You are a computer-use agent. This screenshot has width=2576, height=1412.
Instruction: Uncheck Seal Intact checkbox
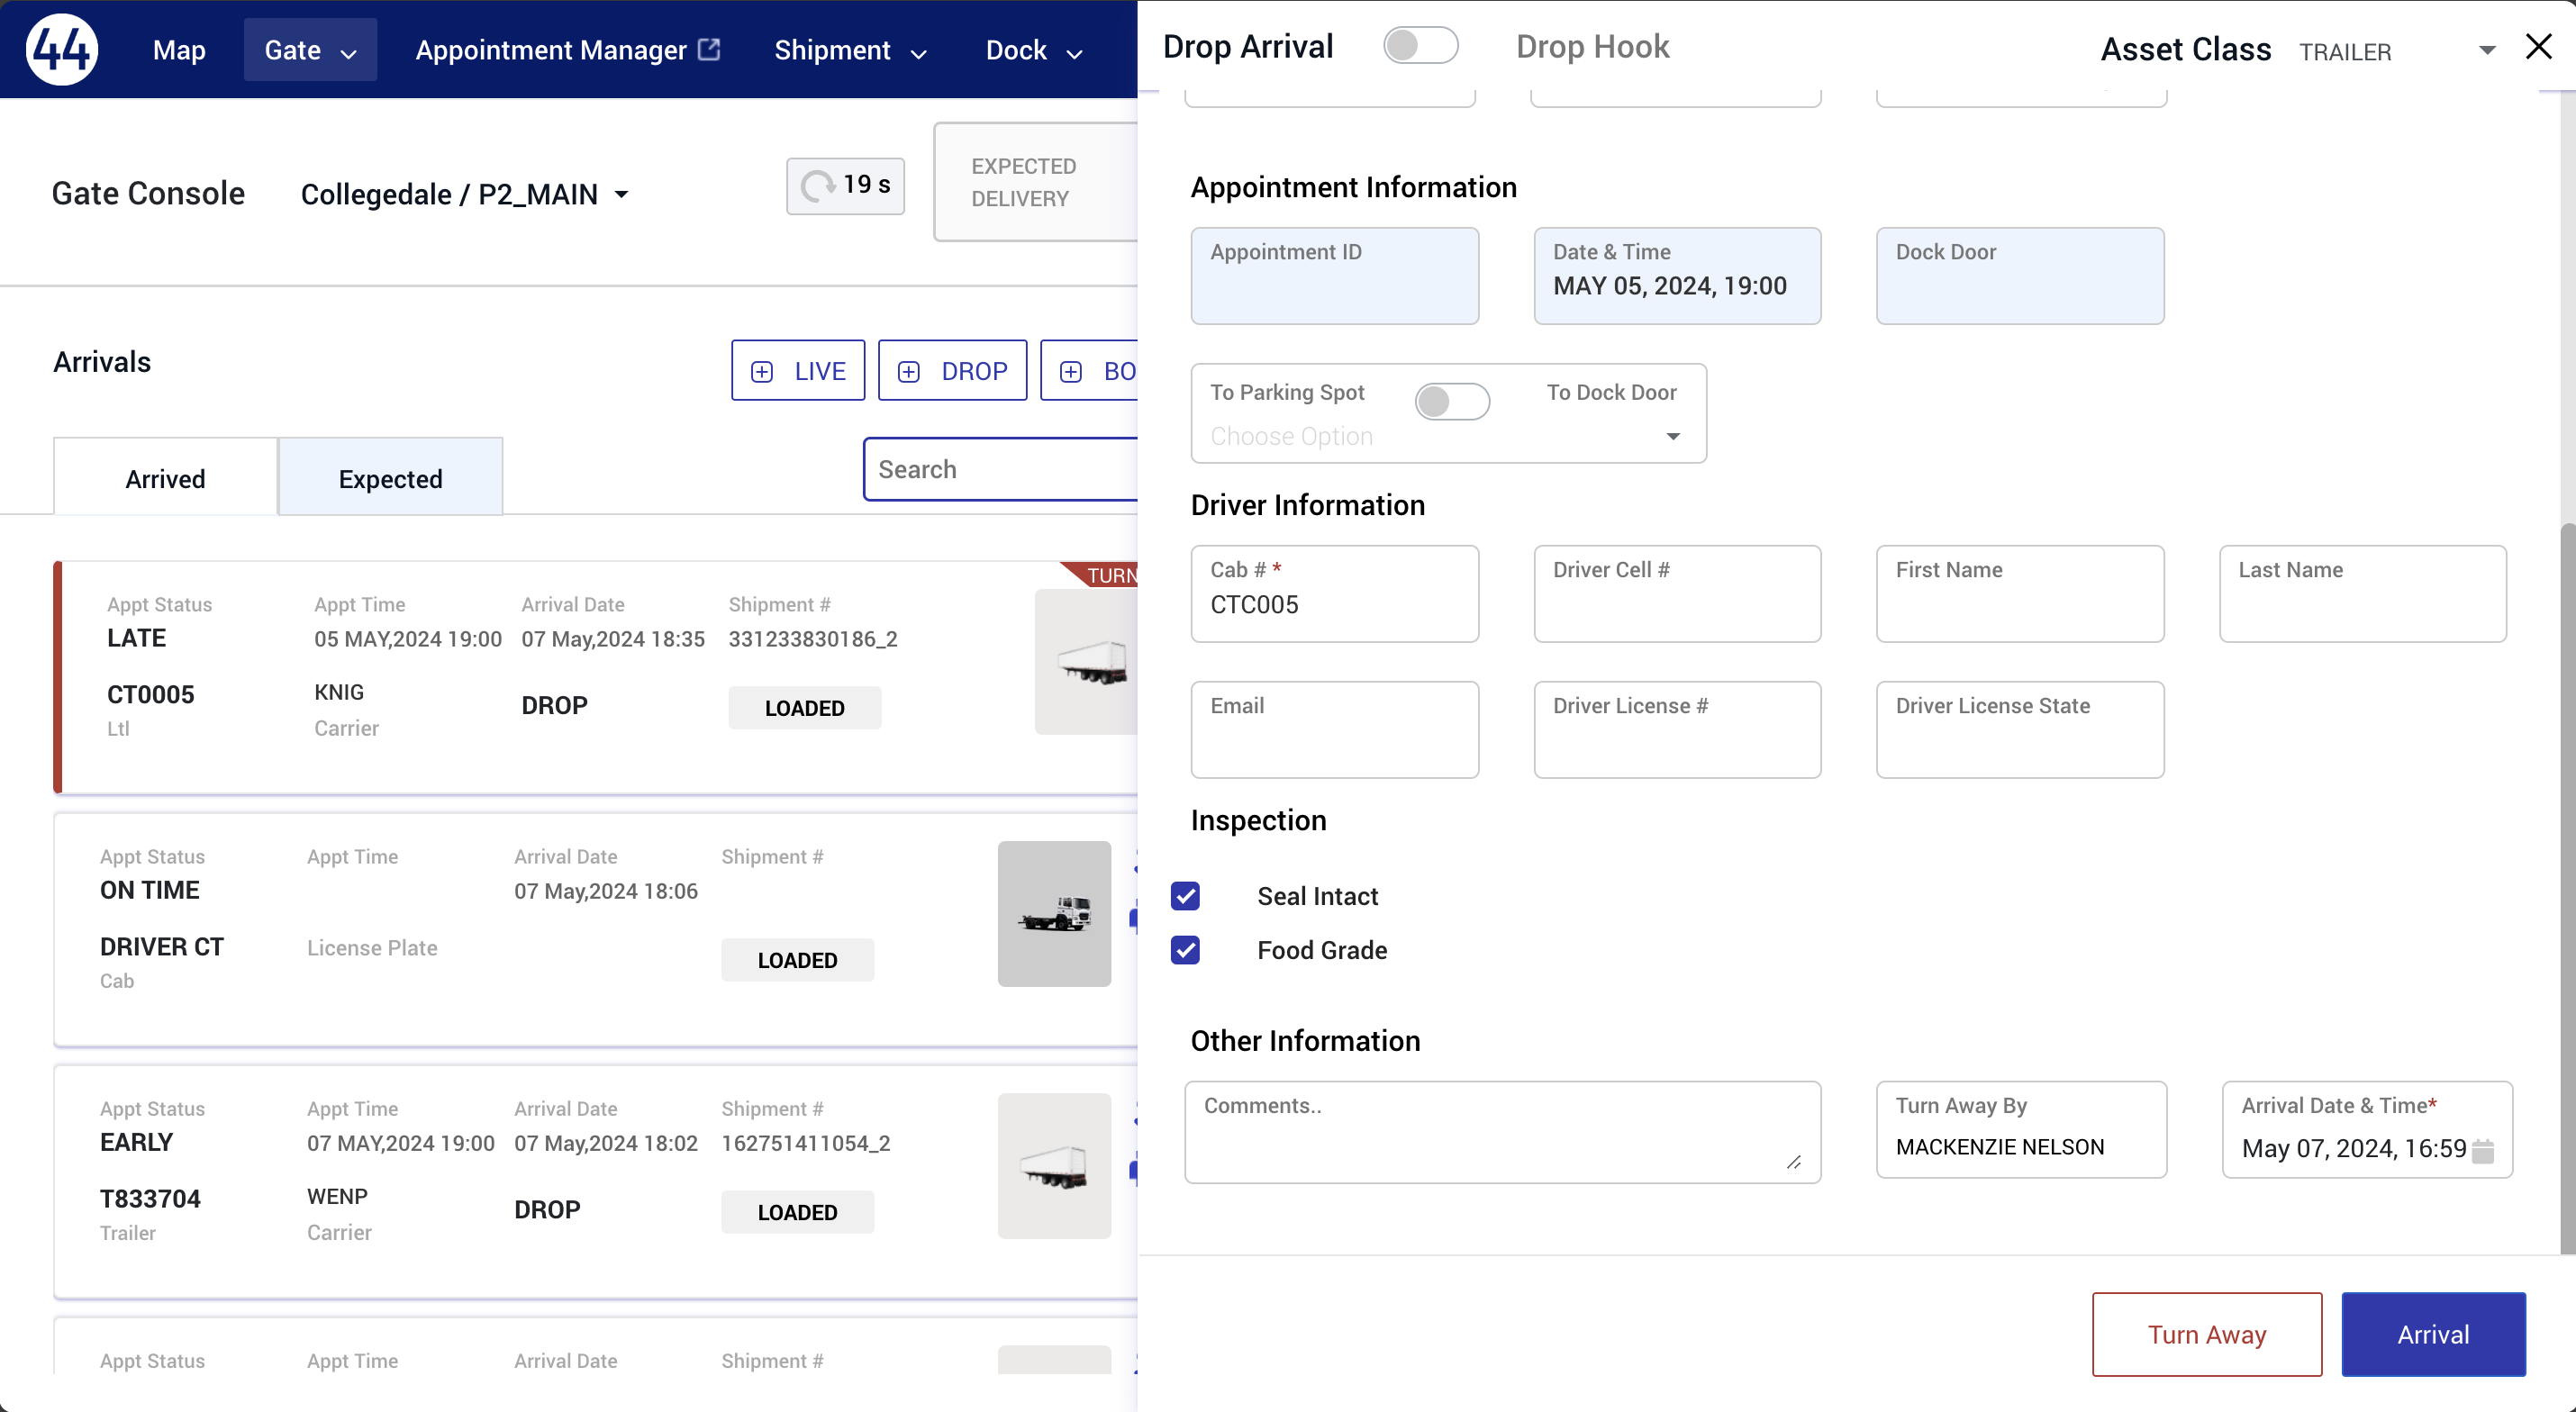coord(1186,896)
